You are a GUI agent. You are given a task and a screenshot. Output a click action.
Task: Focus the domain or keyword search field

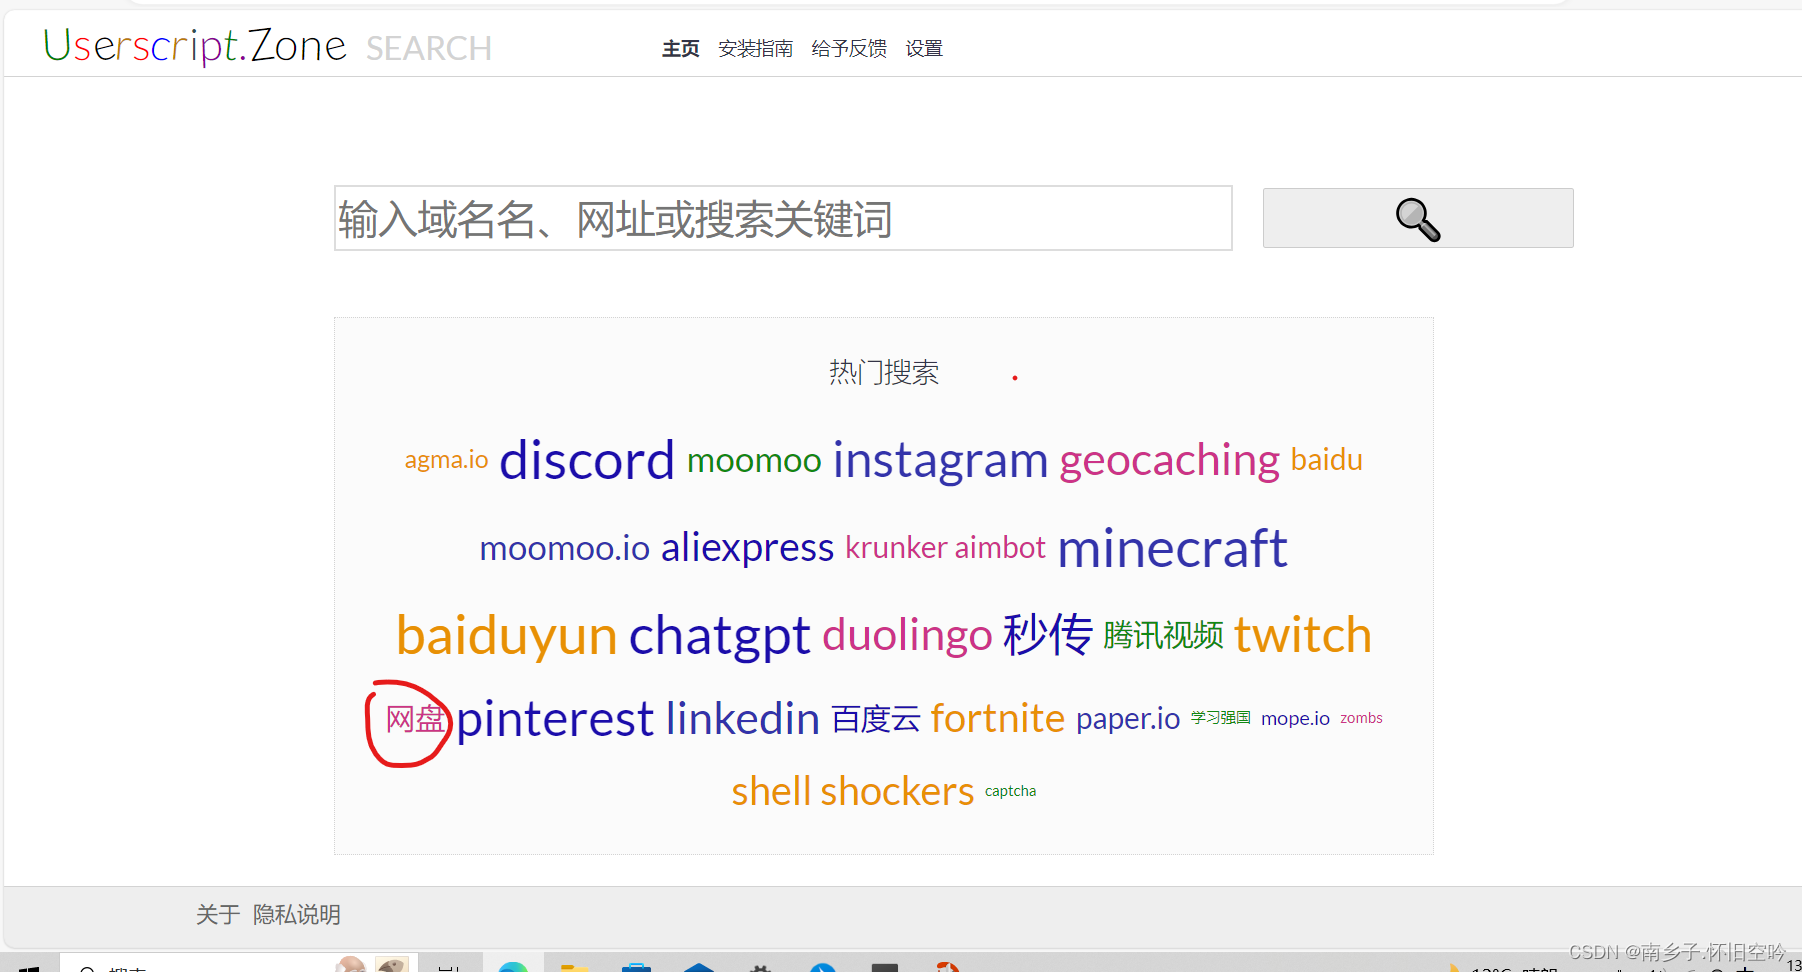(783, 218)
